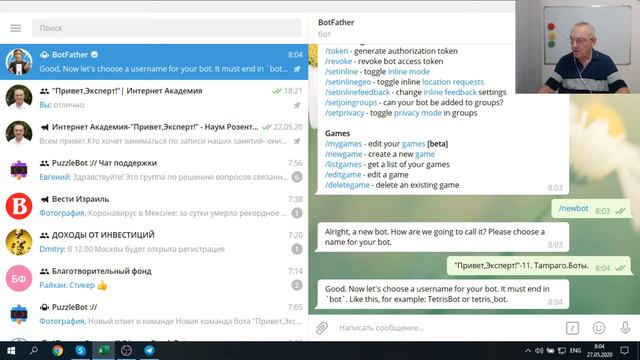Image resolution: width=640 pixels, height=360 pixels.
Task: Open Skype from the taskbar
Action: (80, 351)
